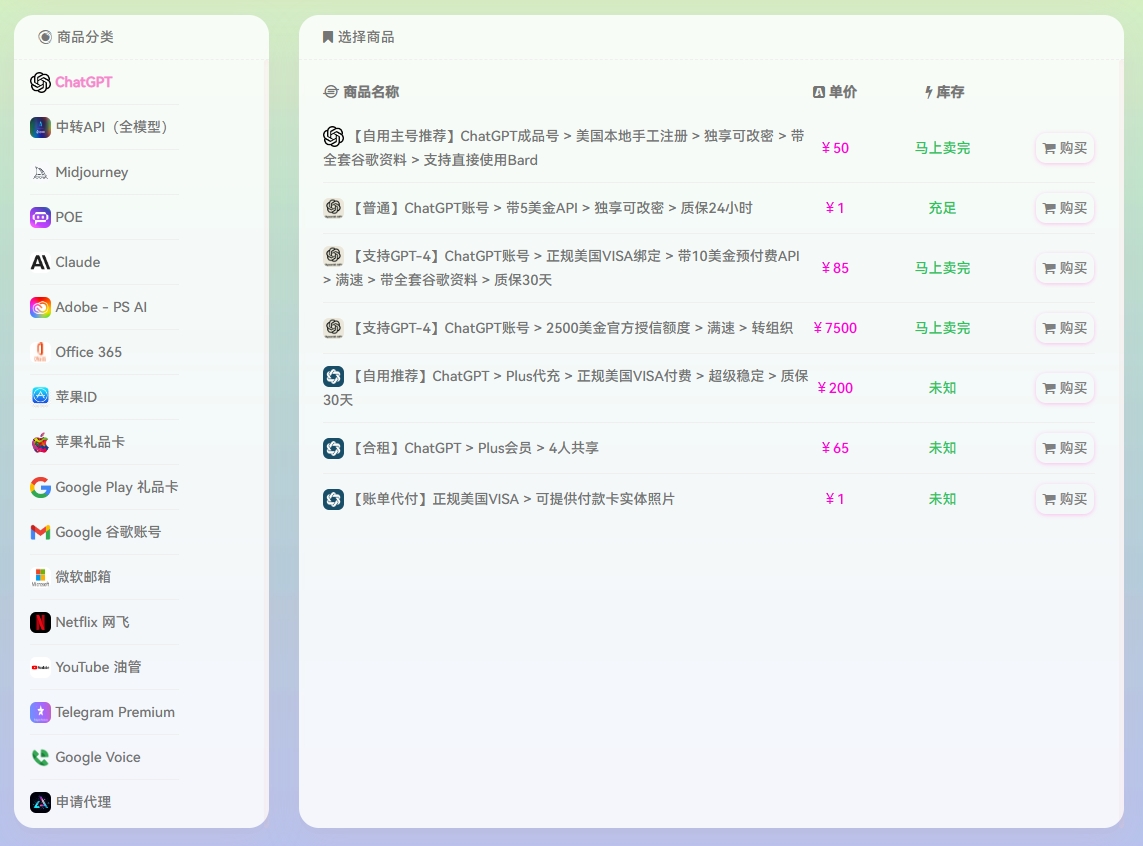The image size is (1143, 846).
Task: Click the Google Play 礼品卡 G icon
Action: click(40, 487)
